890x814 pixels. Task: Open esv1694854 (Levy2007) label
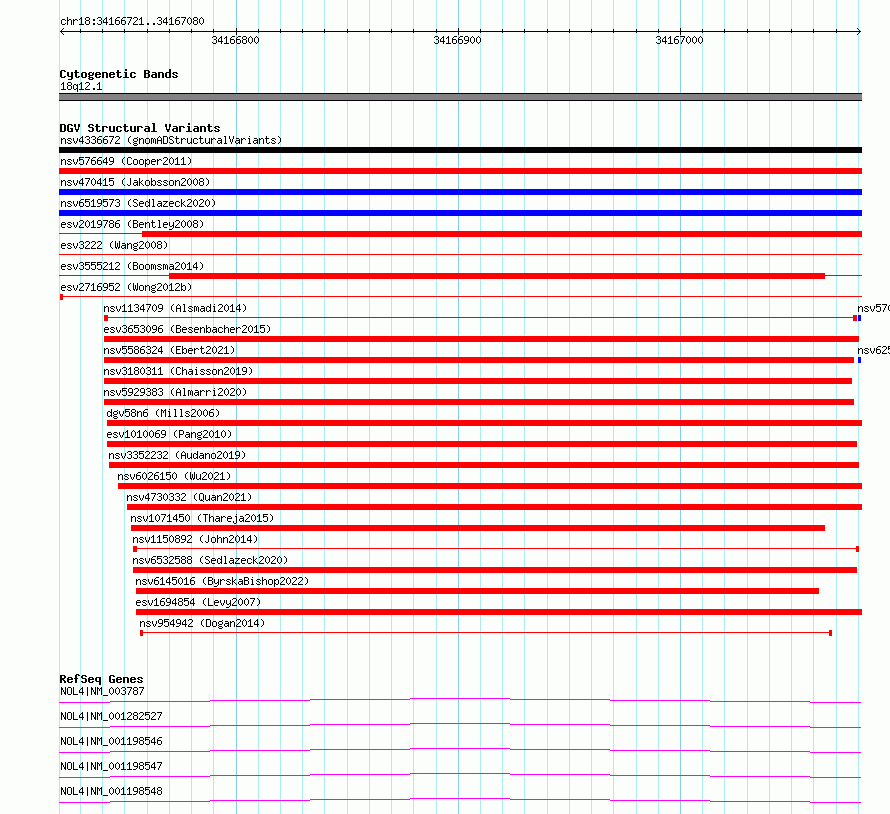click(x=198, y=602)
